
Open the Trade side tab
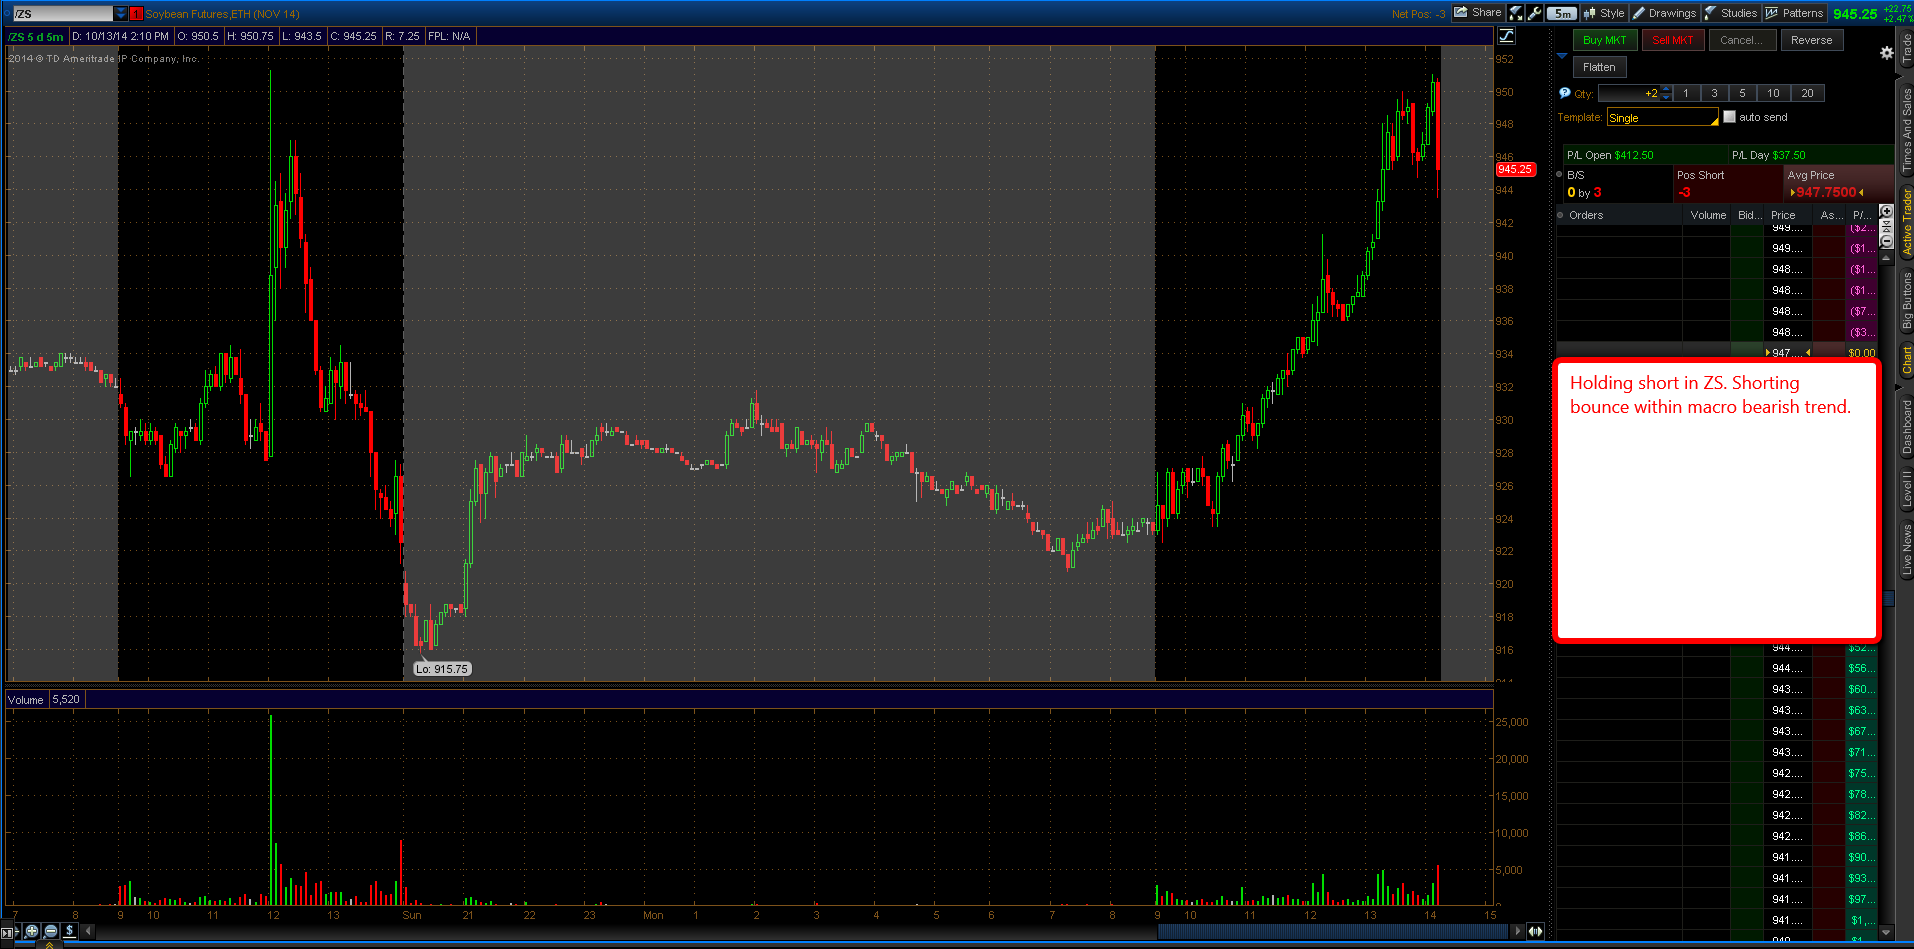(x=1906, y=49)
